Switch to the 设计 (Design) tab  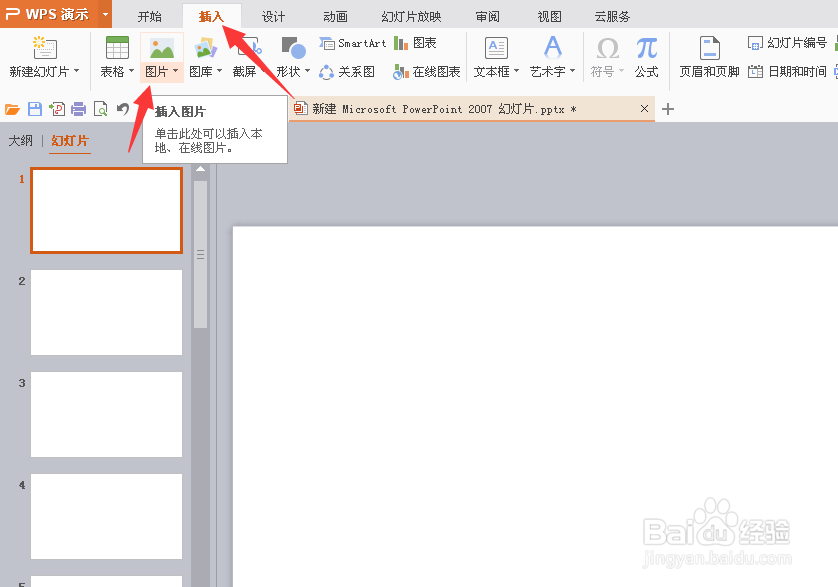(x=273, y=17)
